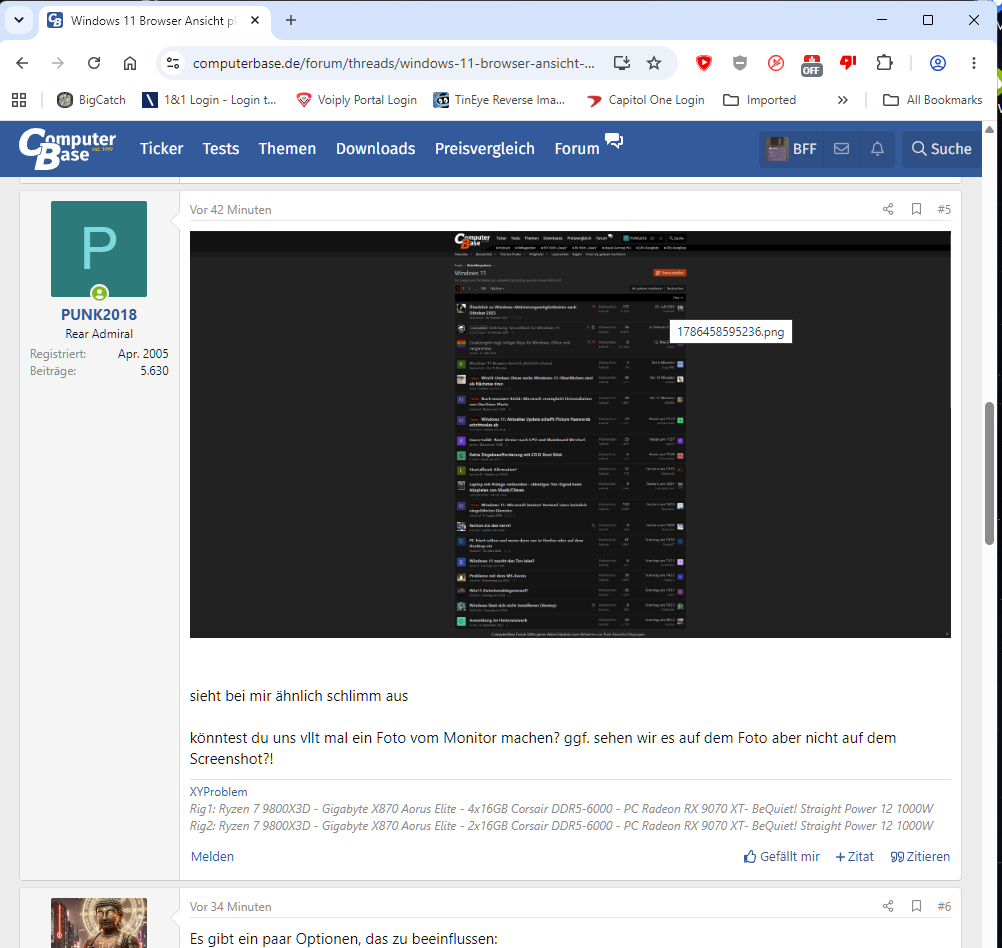
Task: Click the Vor 34 Minuten timestamp
Action: [x=230, y=906]
